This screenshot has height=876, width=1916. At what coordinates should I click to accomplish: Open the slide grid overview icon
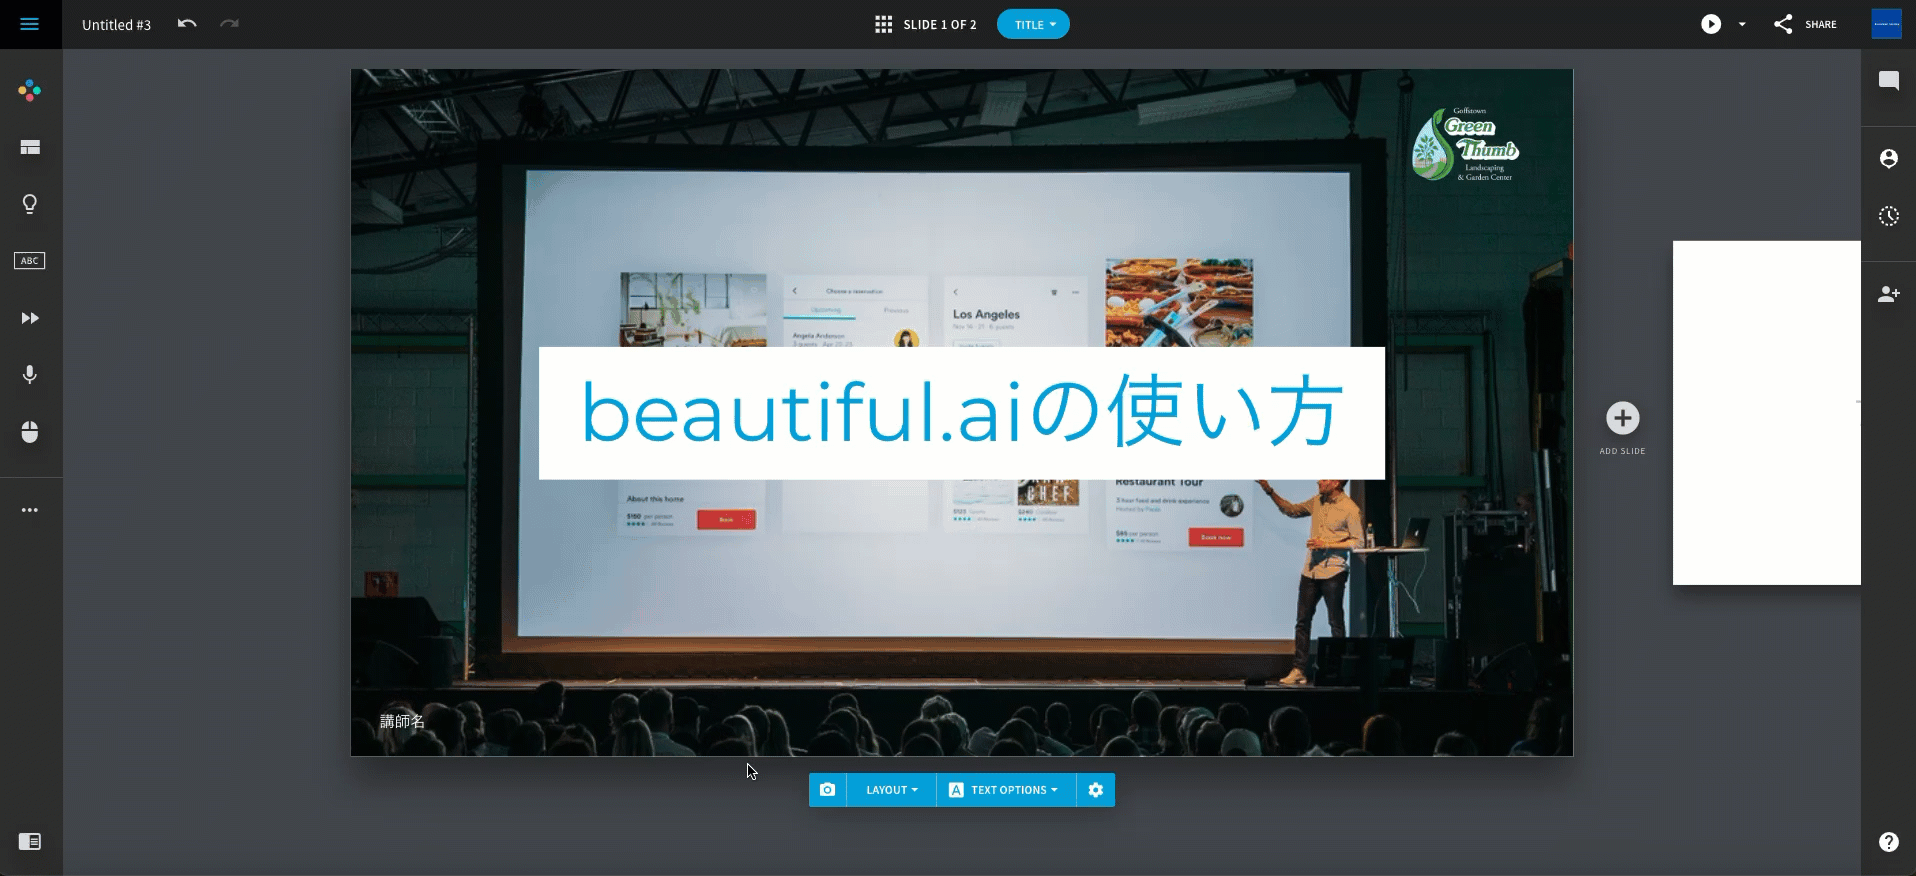coord(883,24)
